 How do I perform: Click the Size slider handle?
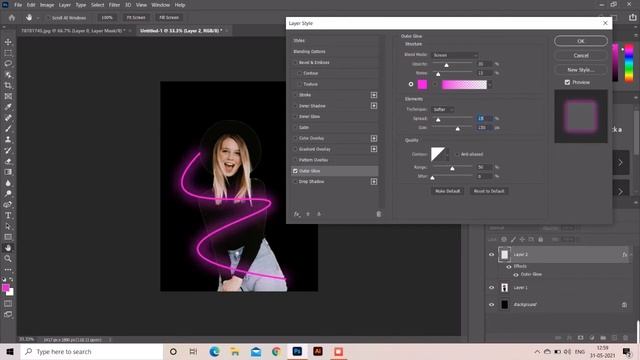[458, 129]
